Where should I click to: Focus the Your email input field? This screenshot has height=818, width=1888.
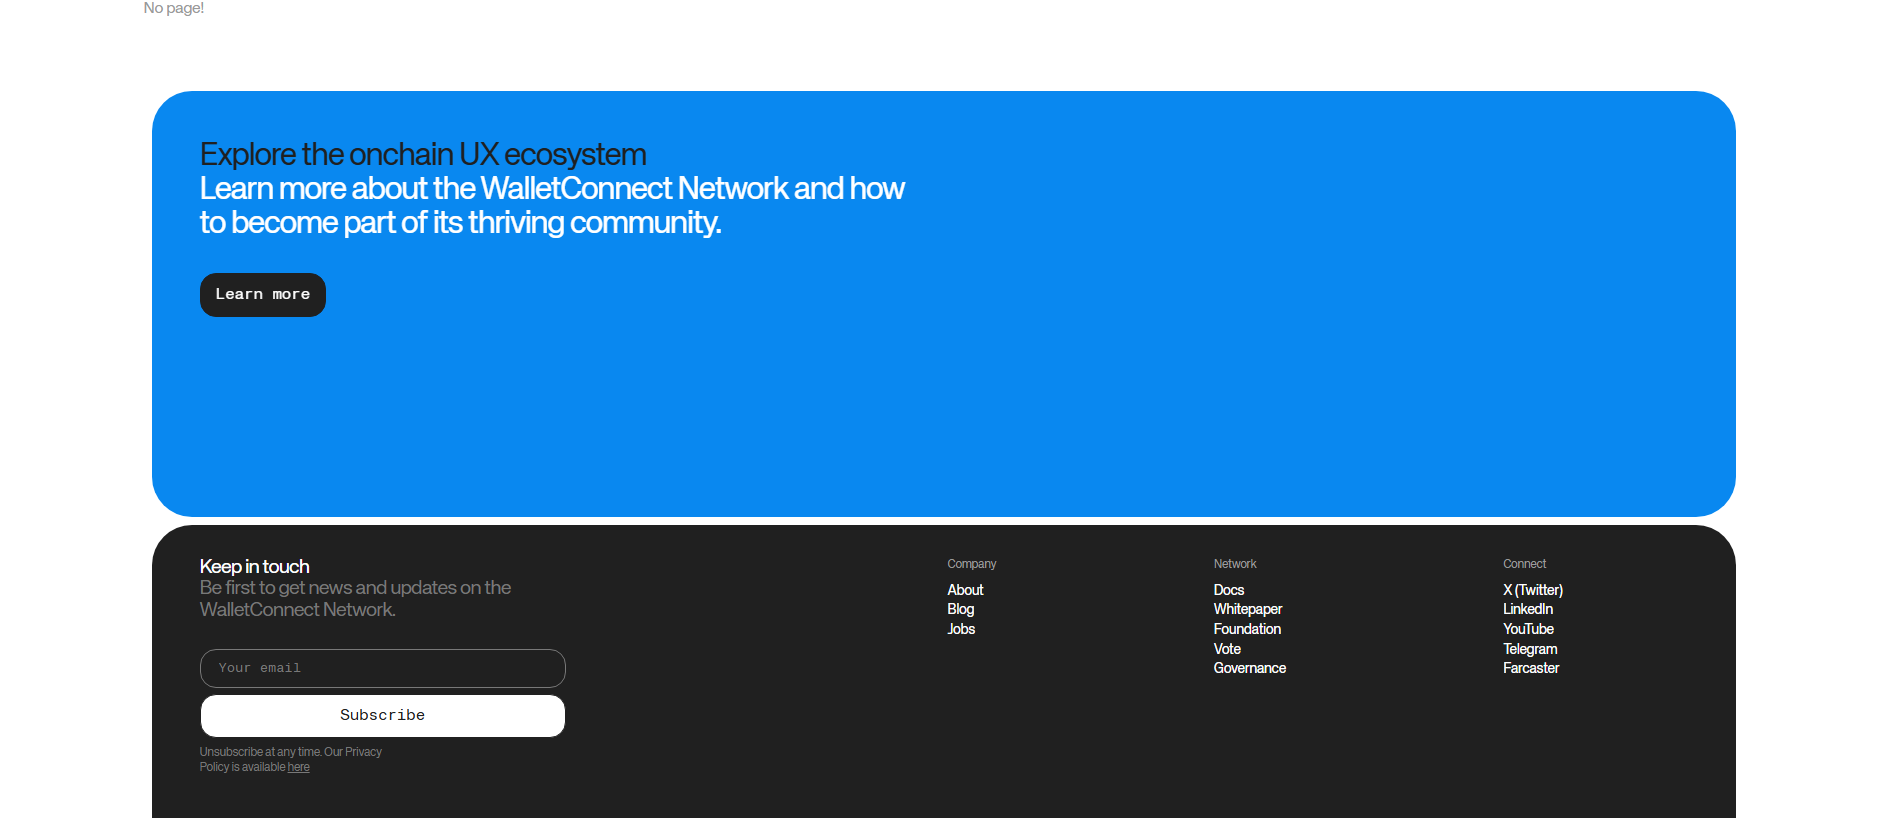tap(383, 668)
